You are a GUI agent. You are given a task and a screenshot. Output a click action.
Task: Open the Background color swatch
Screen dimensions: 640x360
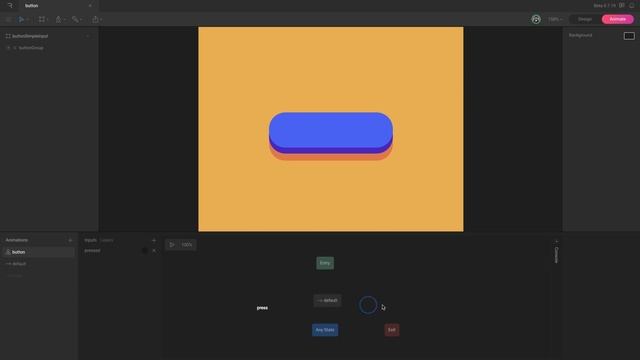click(629, 36)
